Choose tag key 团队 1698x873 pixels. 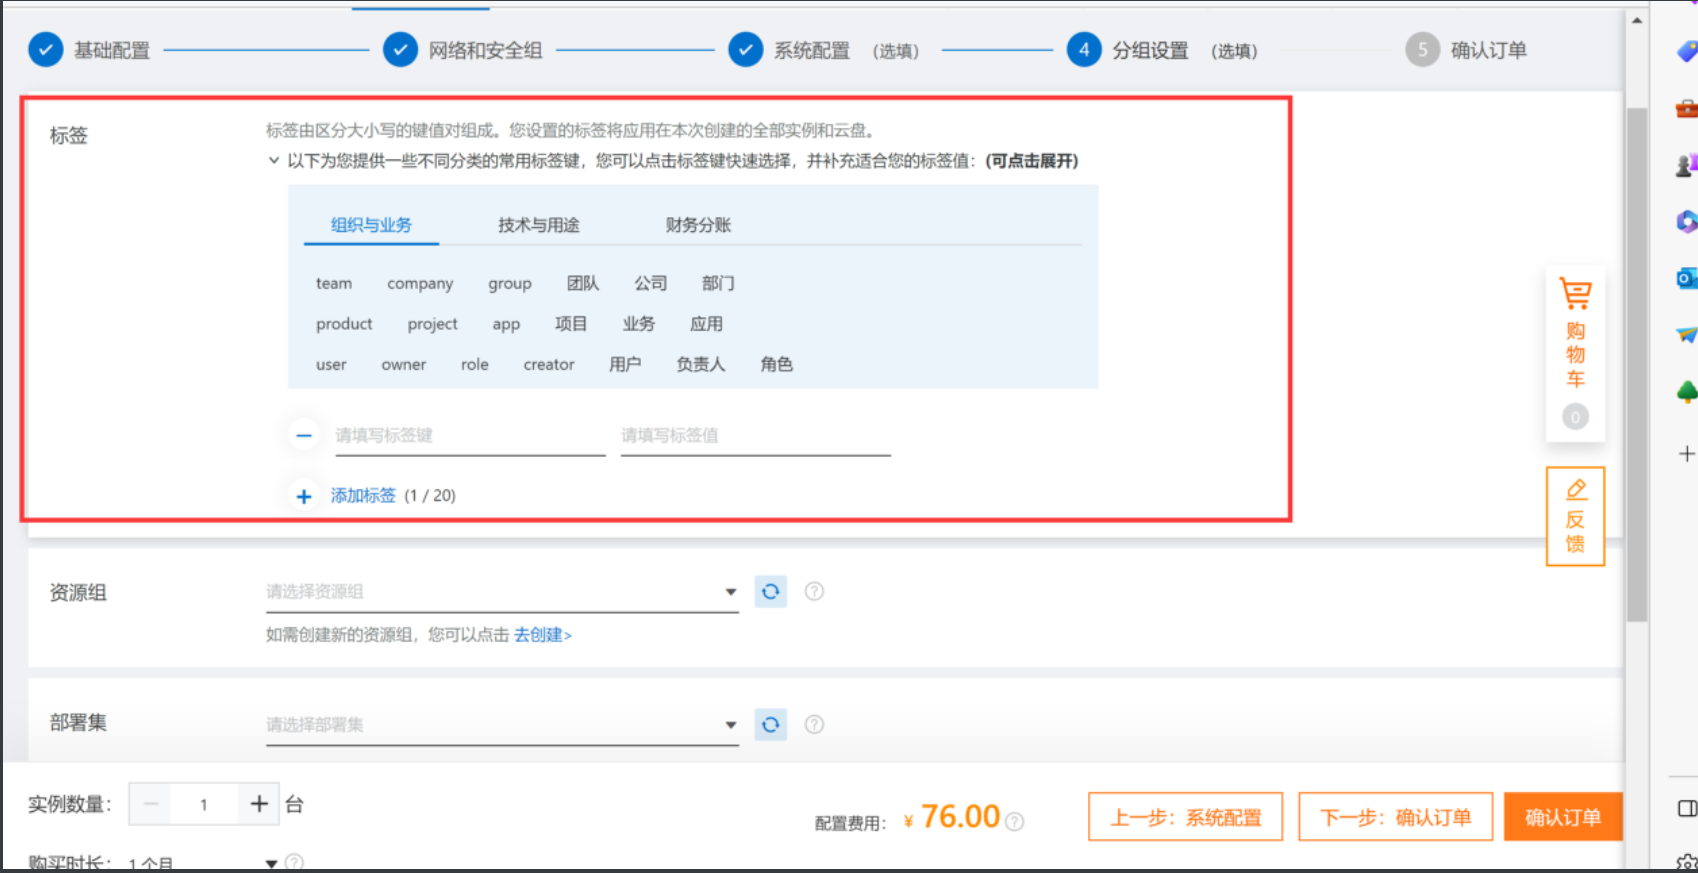[x=583, y=283]
